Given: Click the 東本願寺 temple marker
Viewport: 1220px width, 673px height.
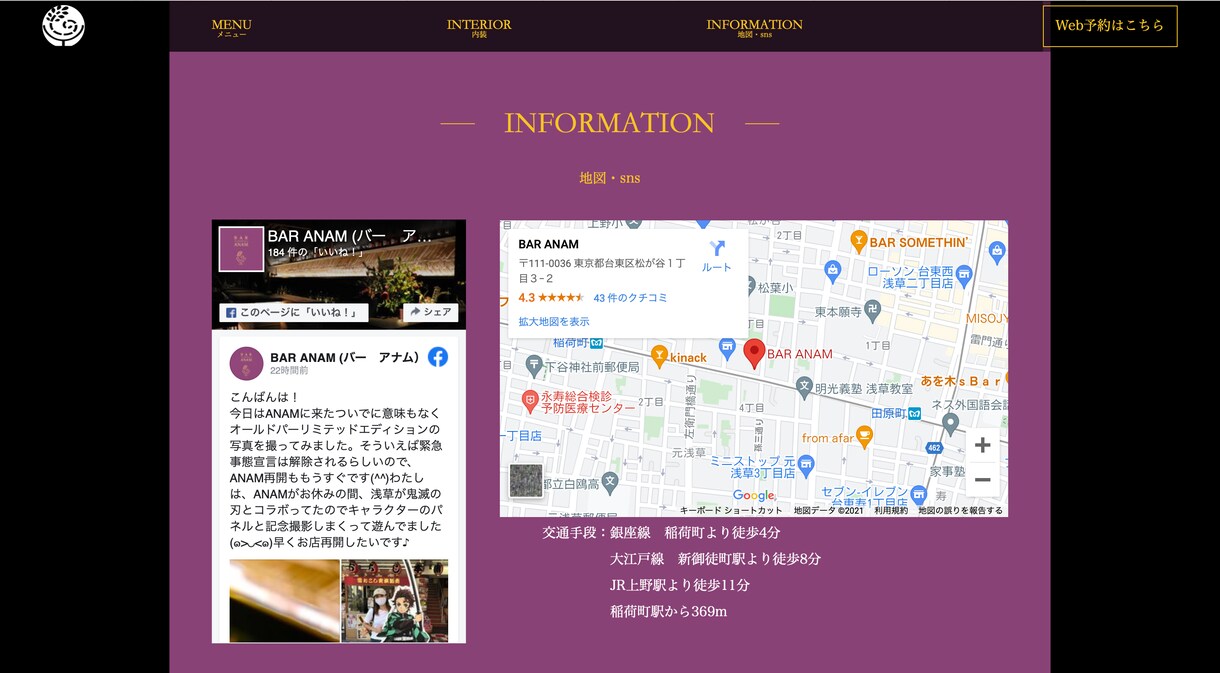Looking at the screenshot, I should (872, 311).
